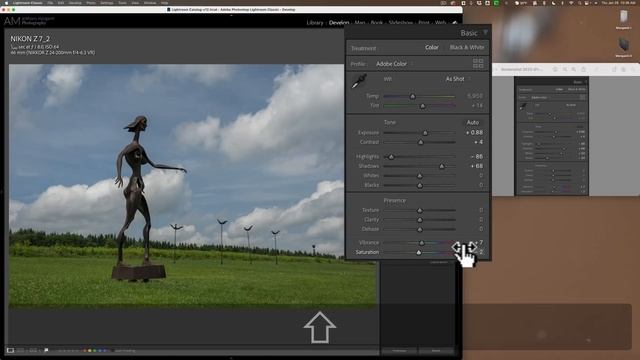
Task: Switch to the Develop module
Action: (x=339, y=23)
